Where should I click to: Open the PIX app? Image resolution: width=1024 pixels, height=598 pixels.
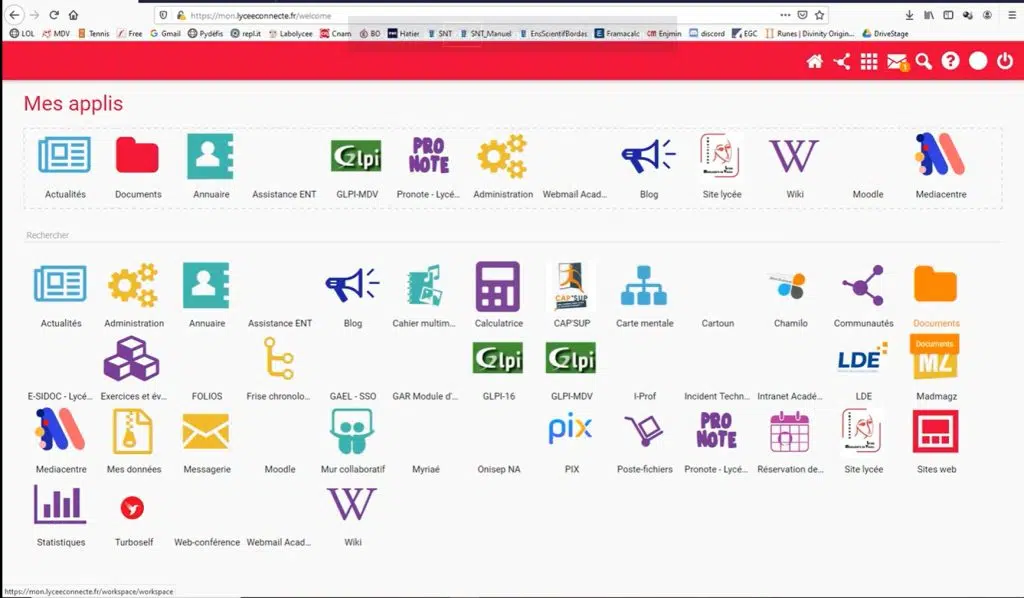(570, 429)
